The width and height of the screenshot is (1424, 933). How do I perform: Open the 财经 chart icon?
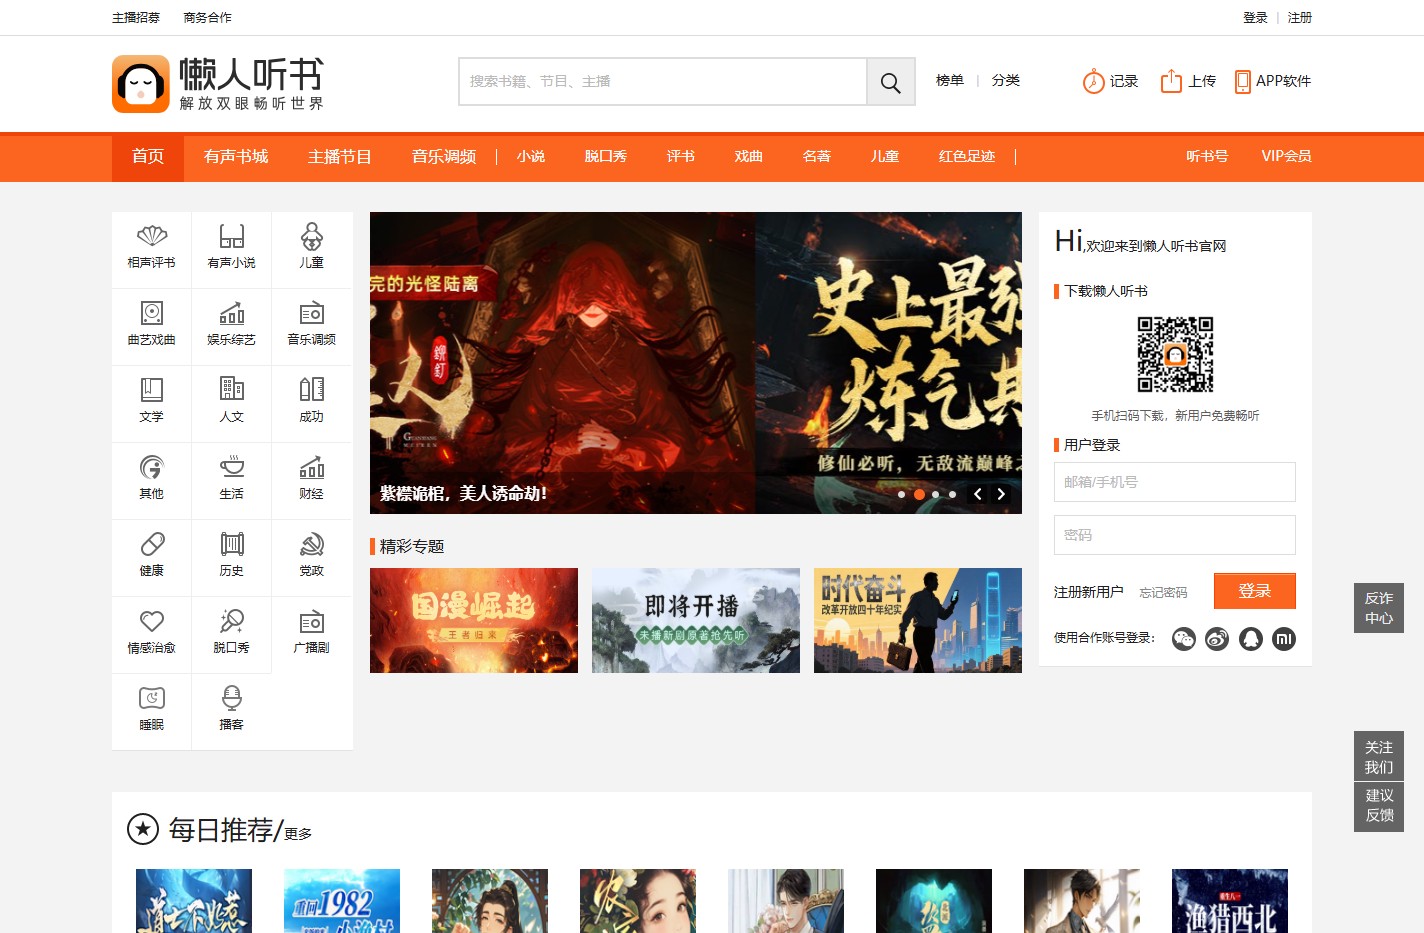pos(312,468)
